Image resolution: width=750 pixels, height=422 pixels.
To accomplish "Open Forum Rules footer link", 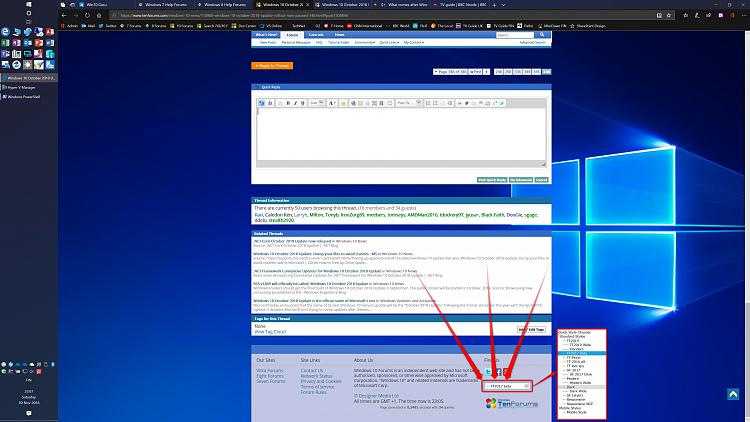I will pos(314,392).
